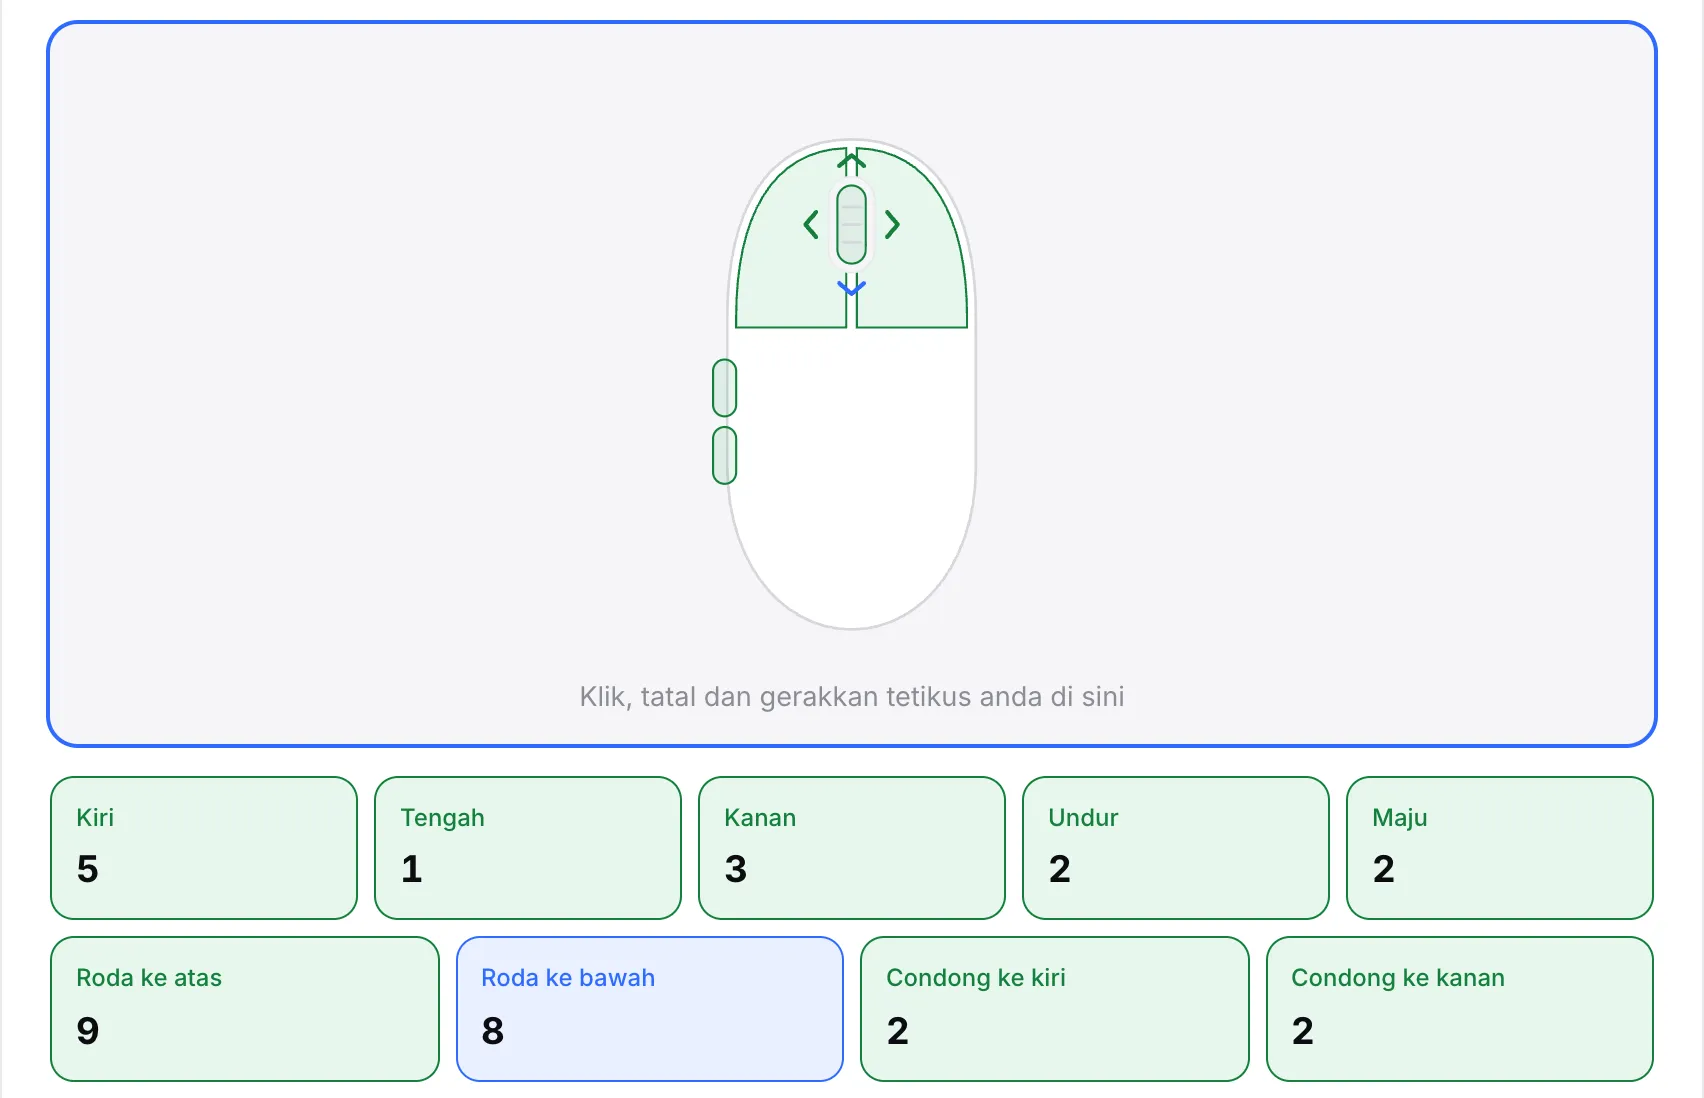Click the tilt-right chevron beside the wheel
Viewport: 1704px width, 1098px height.
tap(892, 225)
